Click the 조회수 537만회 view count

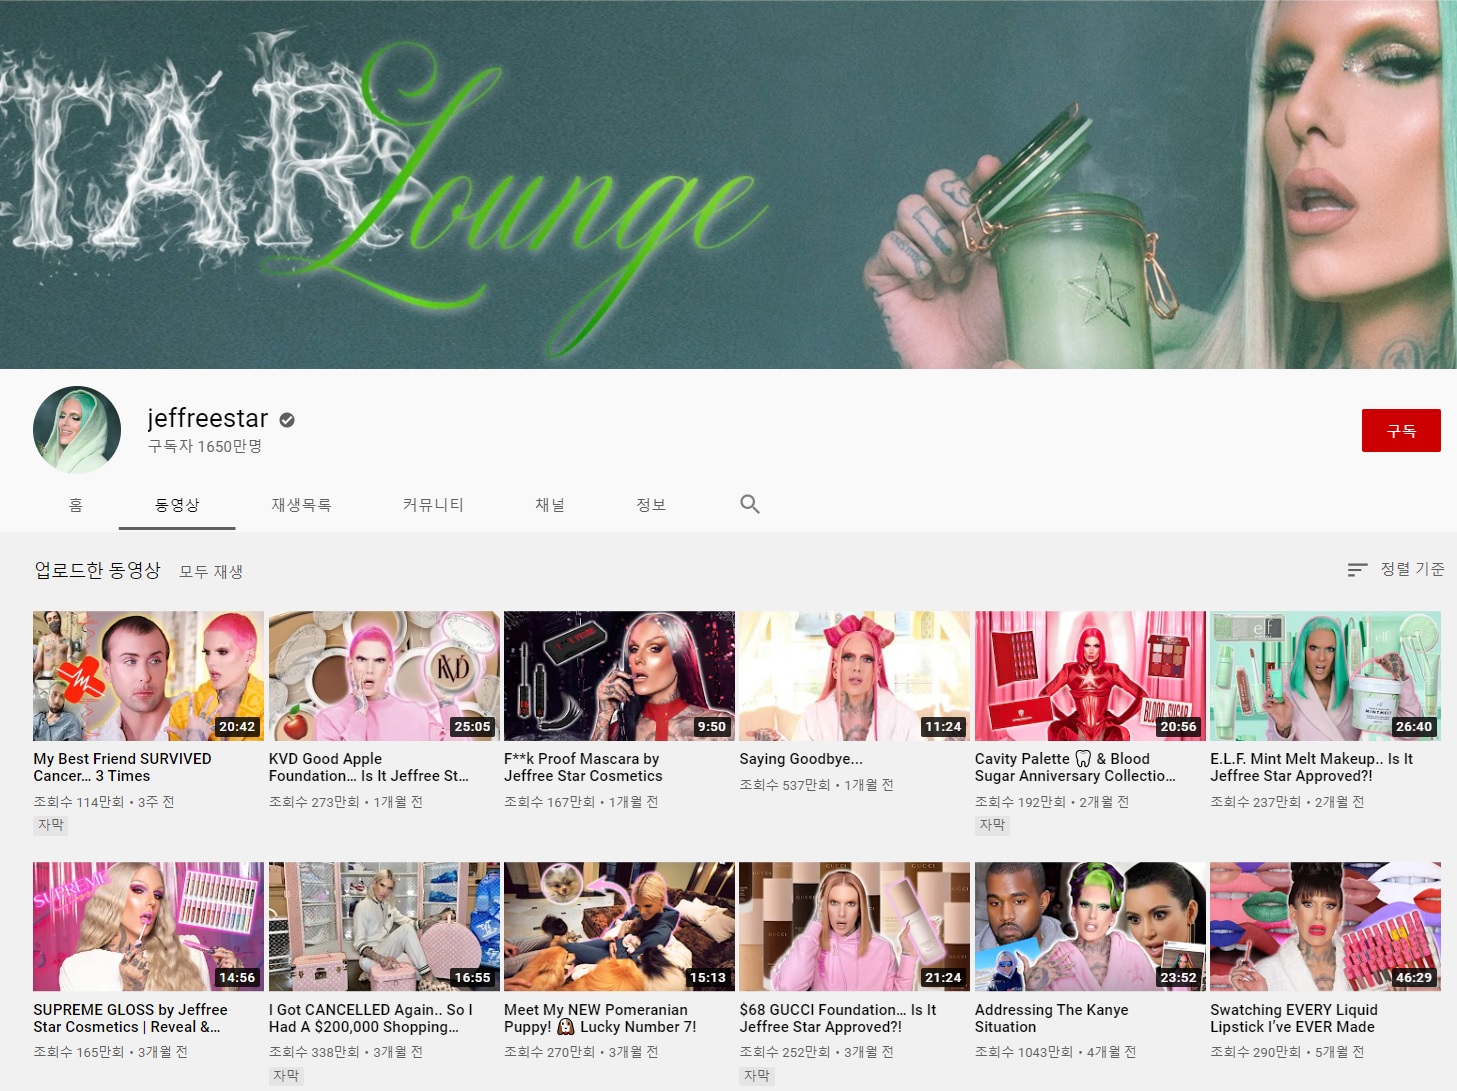click(x=785, y=785)
